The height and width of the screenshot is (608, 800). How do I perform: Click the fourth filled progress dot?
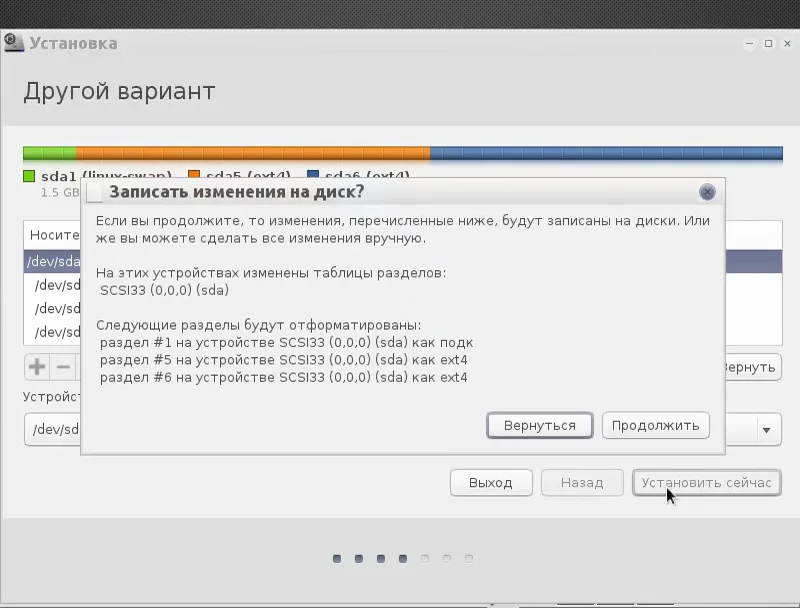[403, 559]
